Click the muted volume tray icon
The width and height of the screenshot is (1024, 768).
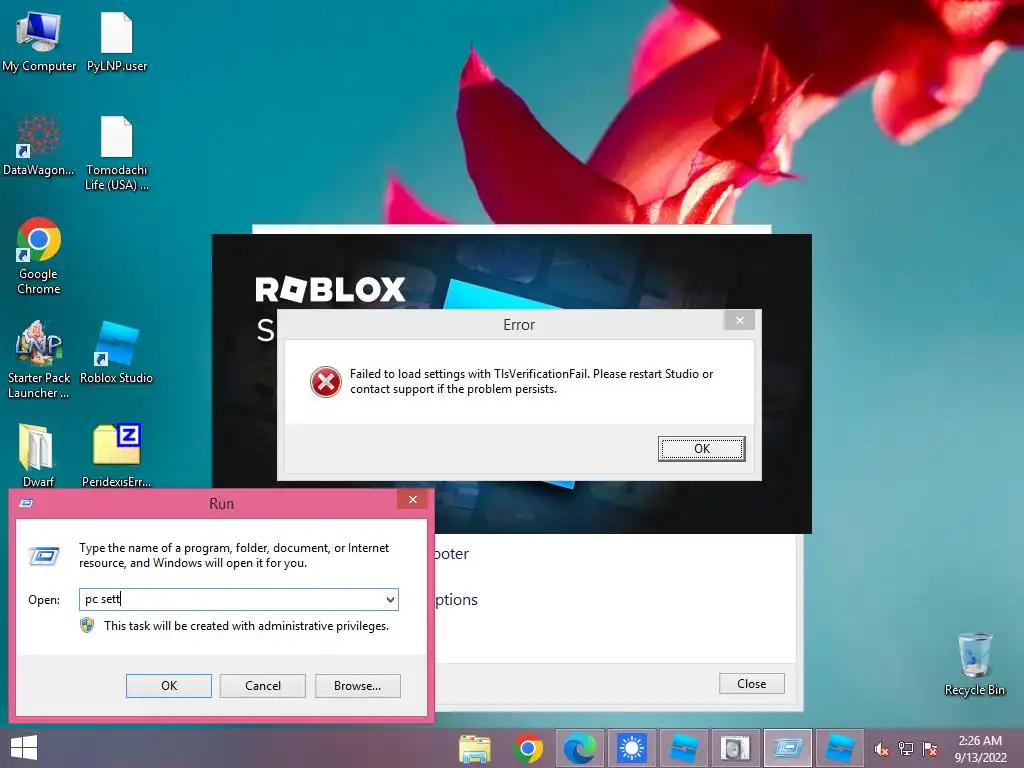[881, 749]
